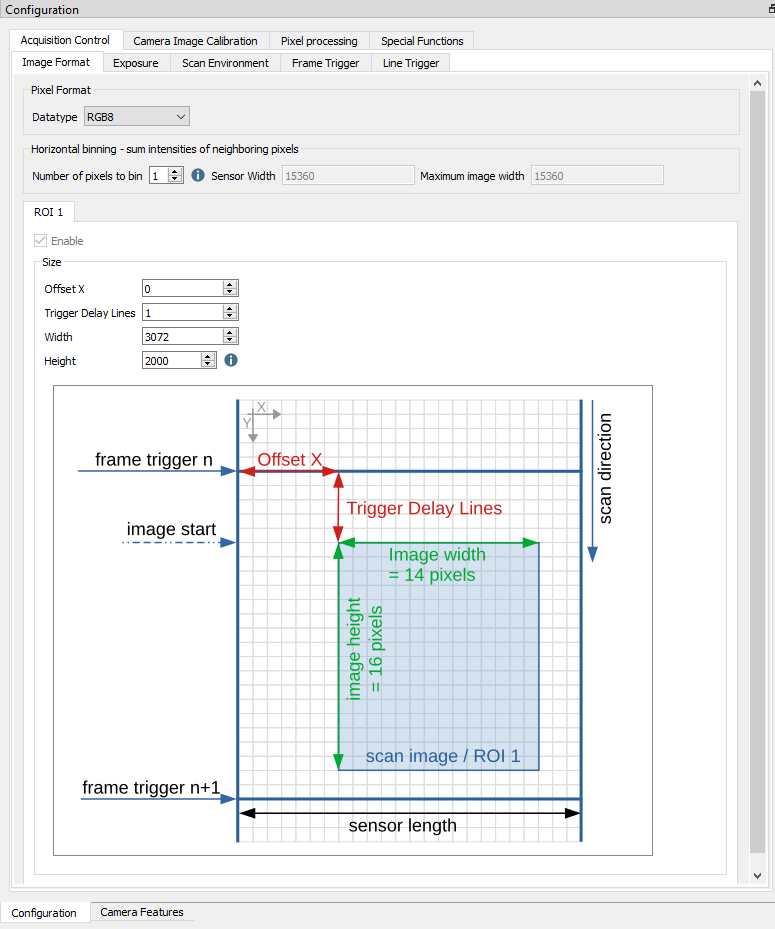Increase Number of pixels to bin
Image resolution: width=775 pixels, height=929 pixels.
pos(175,172)
